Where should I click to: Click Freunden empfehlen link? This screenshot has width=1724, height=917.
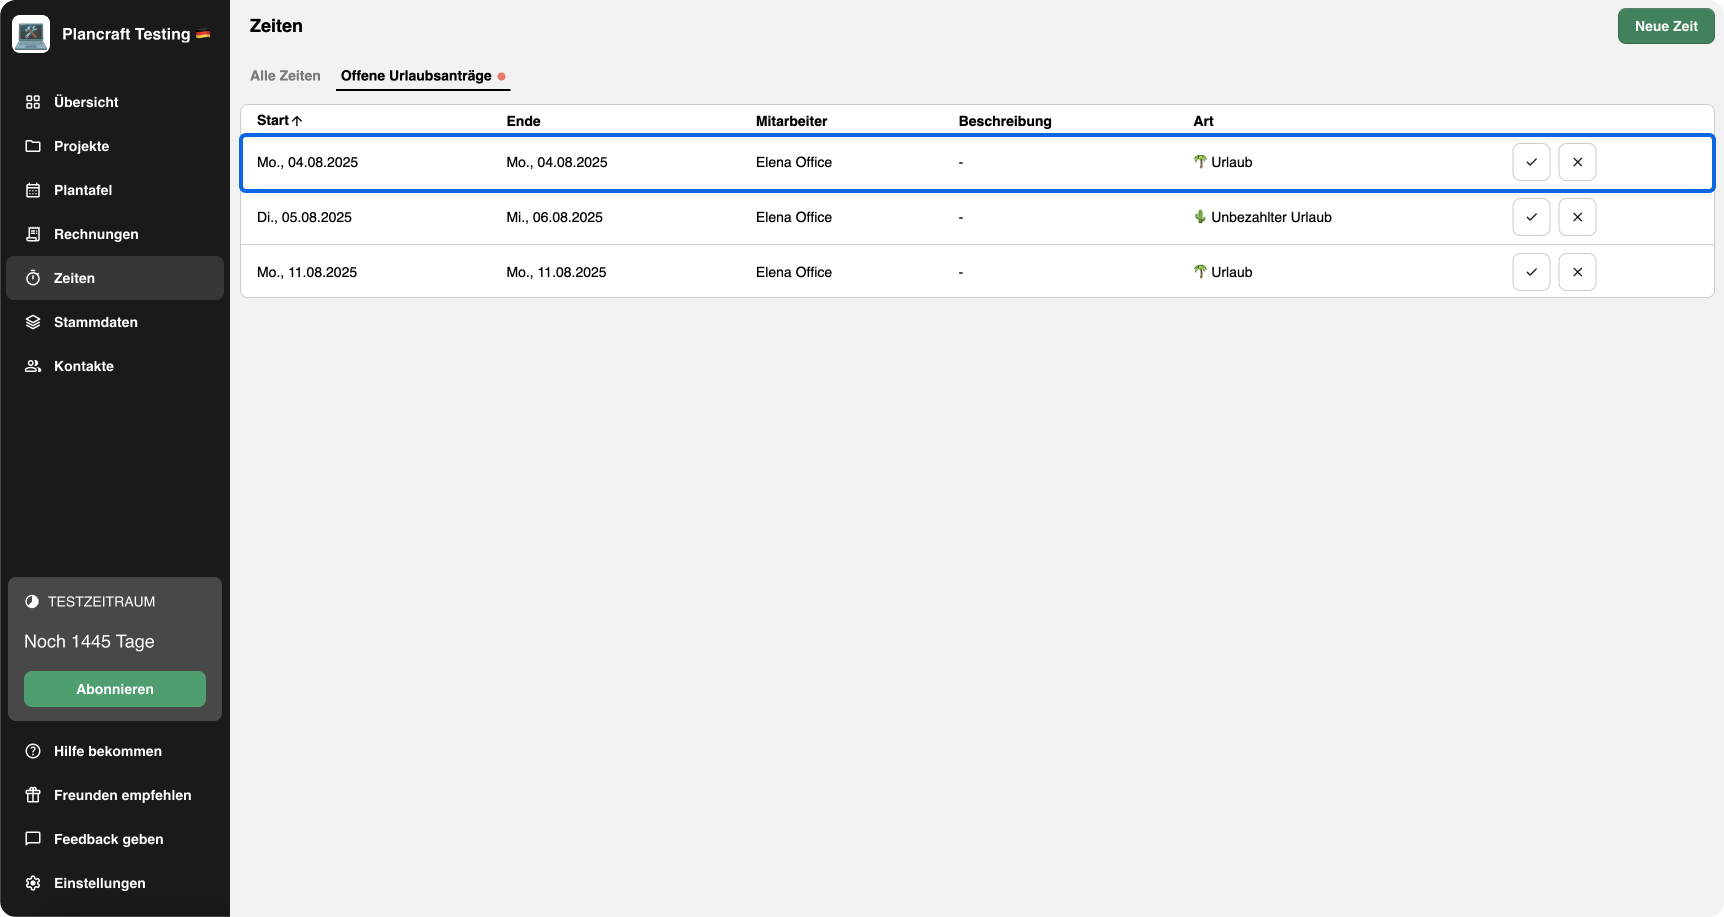(x=122, y=795)
